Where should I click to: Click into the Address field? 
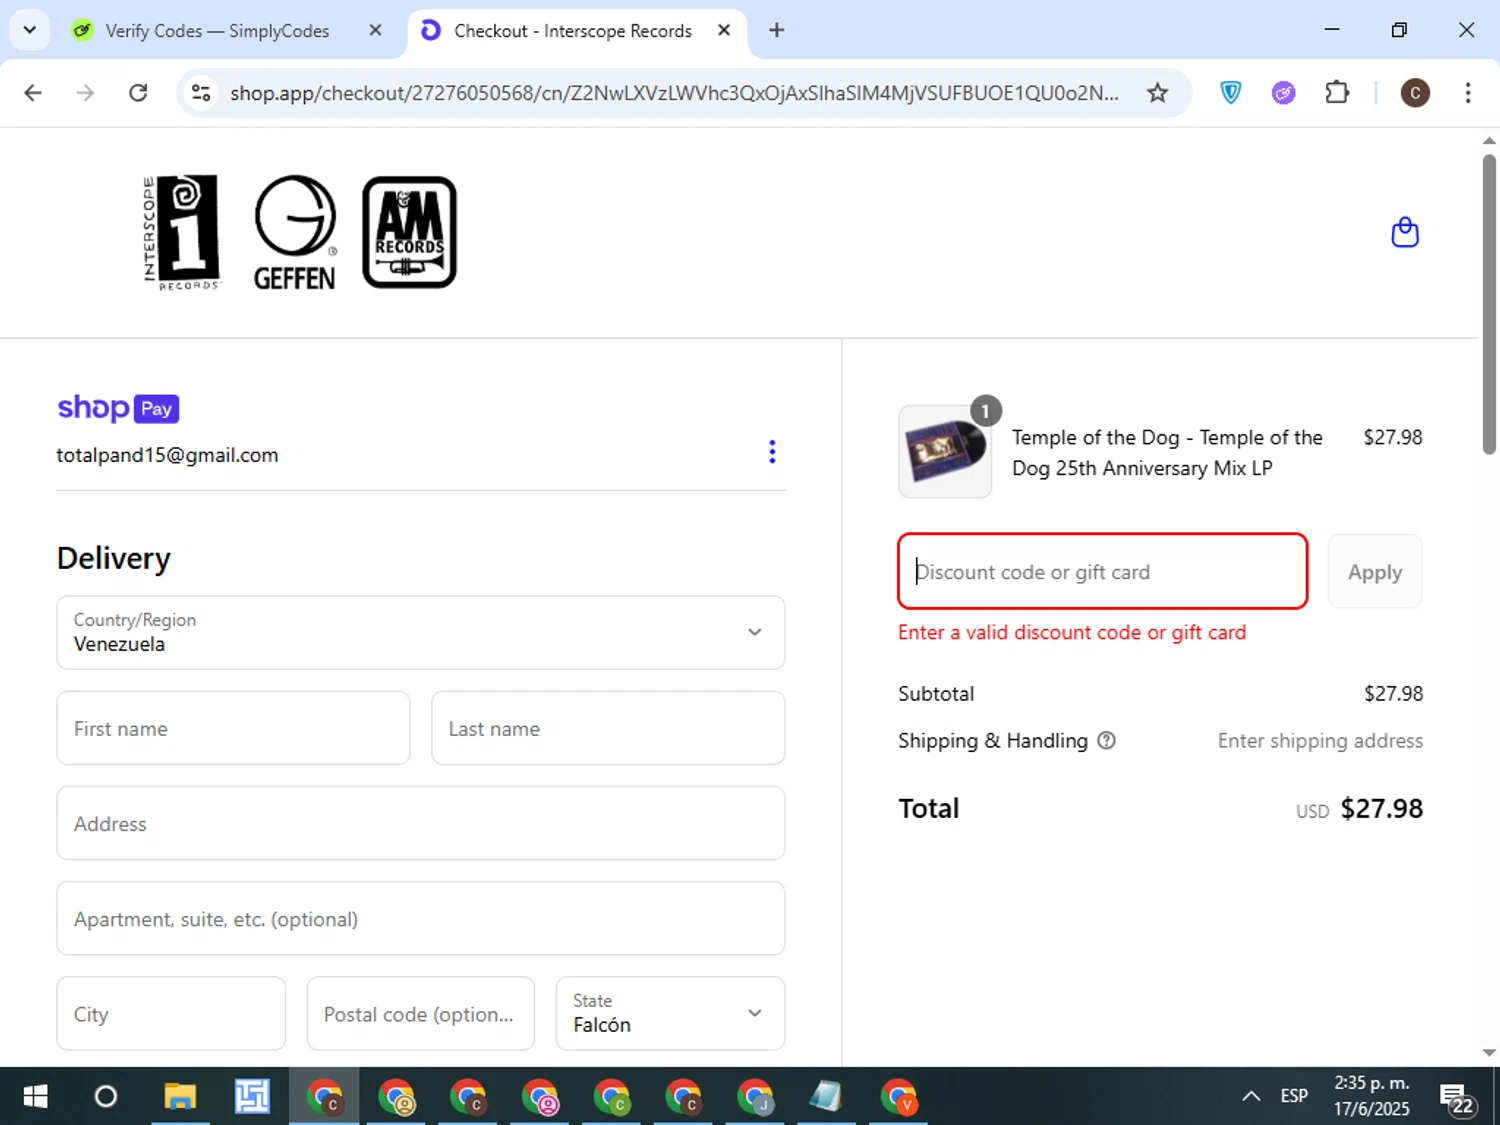tap(421, 823)
